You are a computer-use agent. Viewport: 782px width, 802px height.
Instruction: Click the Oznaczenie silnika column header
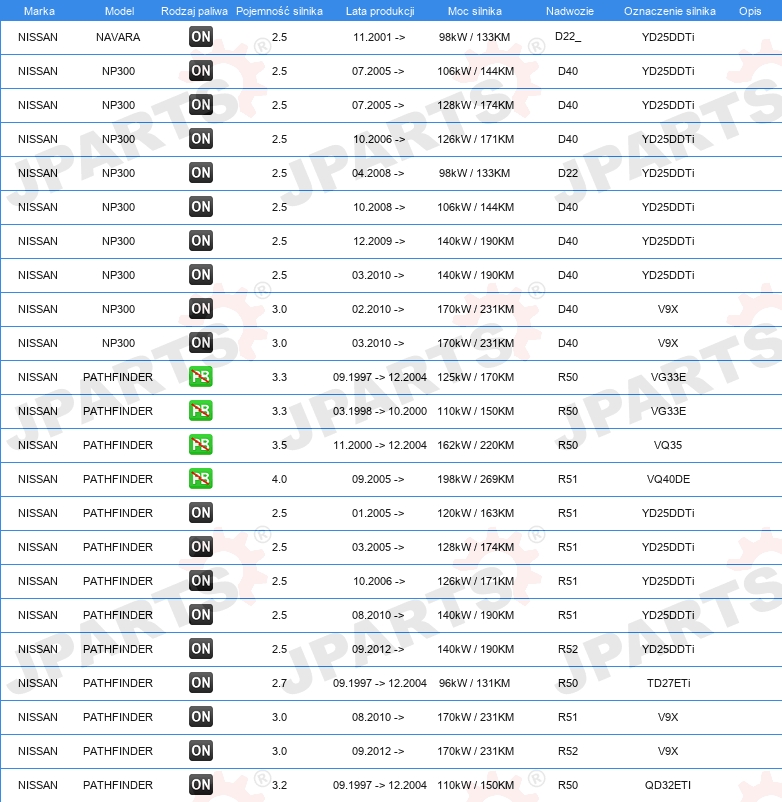tap(669, 11)
